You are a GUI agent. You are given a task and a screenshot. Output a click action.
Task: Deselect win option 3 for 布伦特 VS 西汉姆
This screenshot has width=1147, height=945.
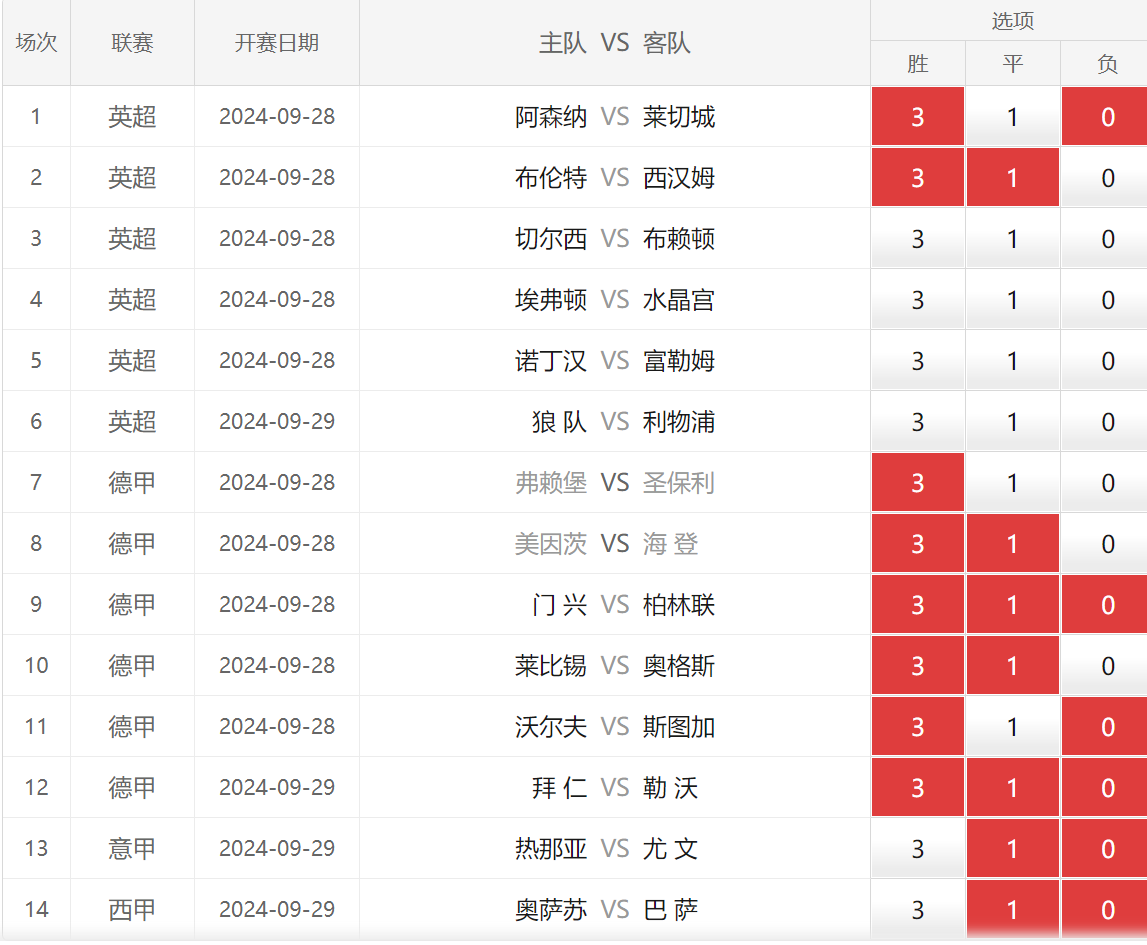coord(917,178)
